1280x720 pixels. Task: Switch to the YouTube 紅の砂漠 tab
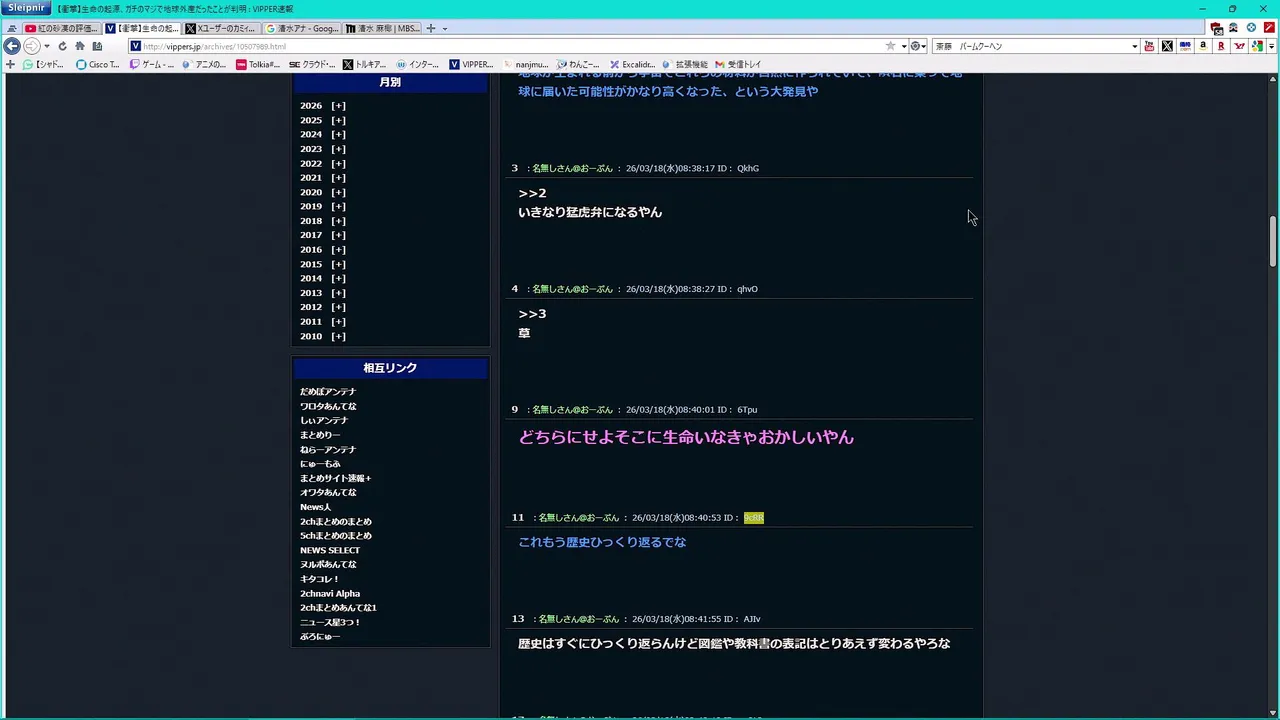62,28
